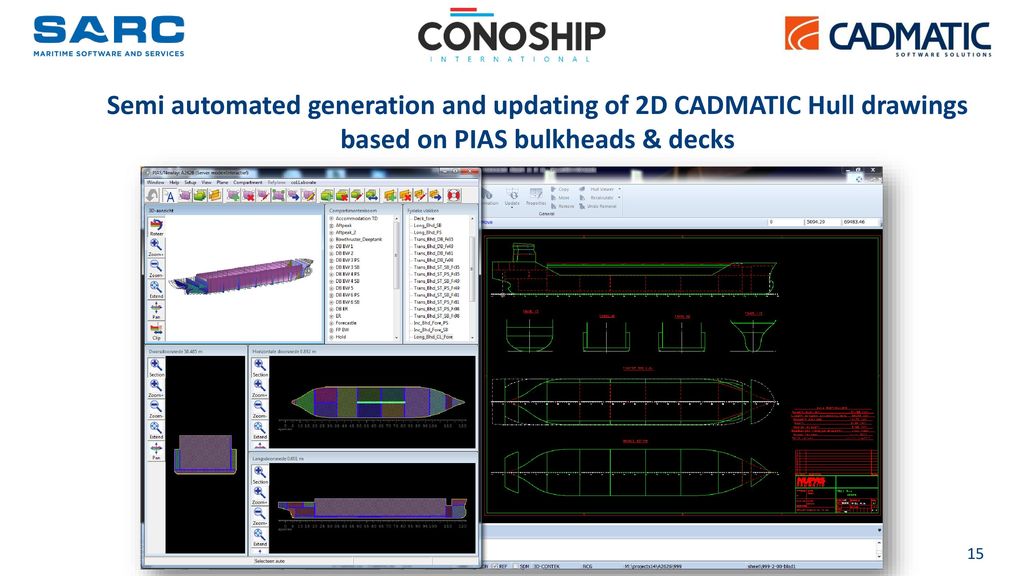Open the Window menu in PIAS
The width and height of the screenshot is (1024, 576).
pyautogui.click(x=155, y=182)
